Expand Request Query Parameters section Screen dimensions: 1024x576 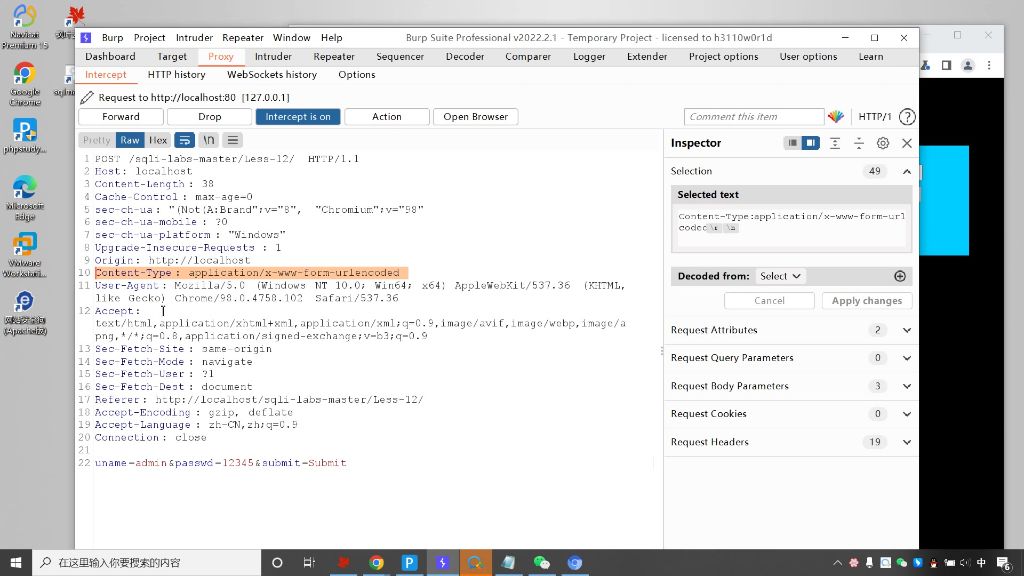tap(906, 358)
